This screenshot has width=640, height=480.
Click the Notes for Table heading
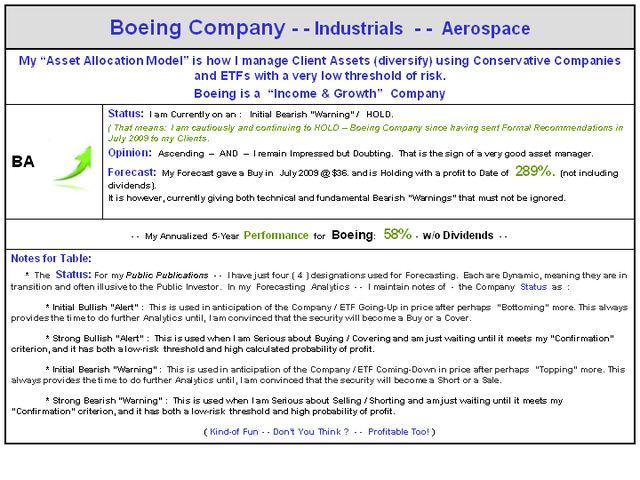[x=52, y=259]
